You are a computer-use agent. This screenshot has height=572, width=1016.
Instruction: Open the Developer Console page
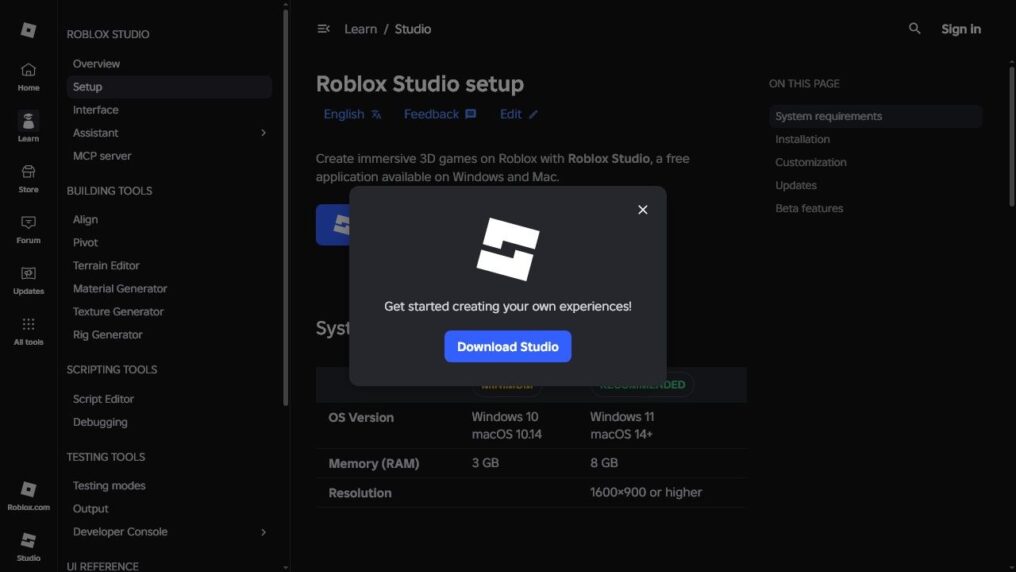click(120, 532)
